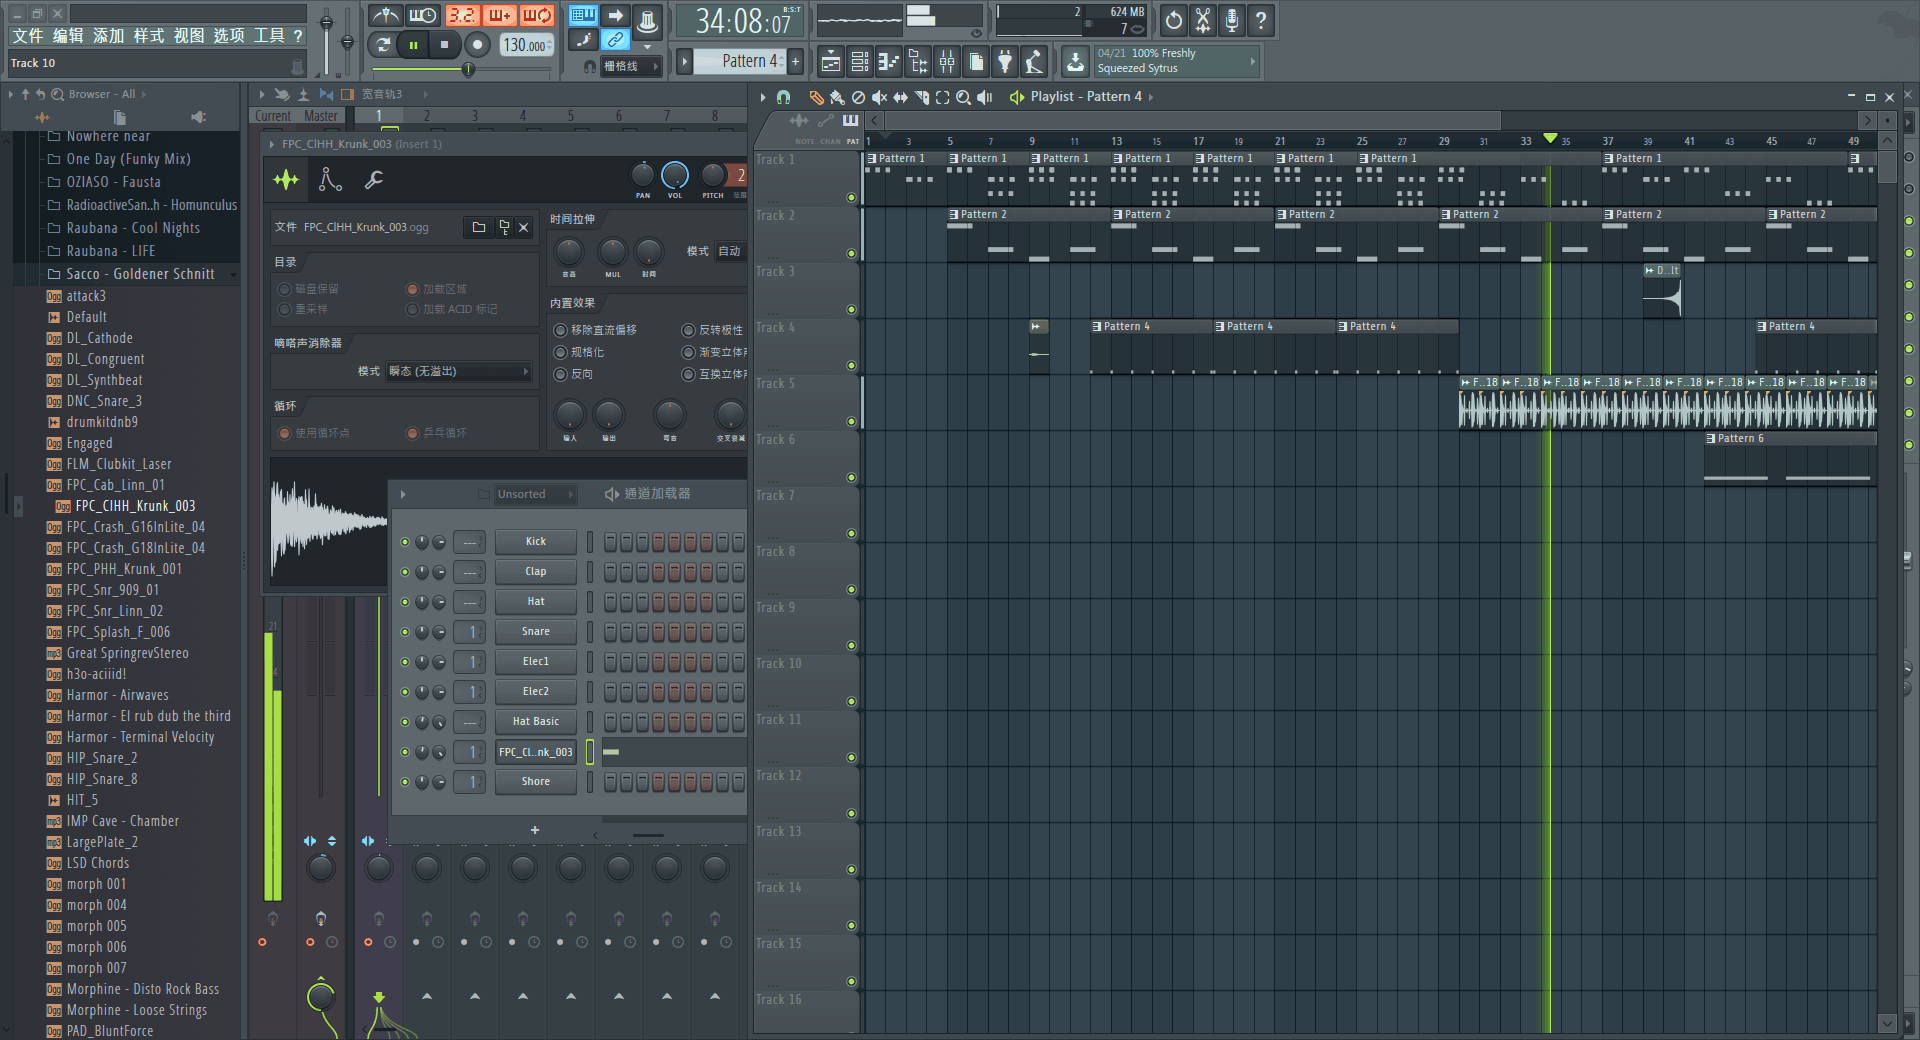Select the Playlist zoom magnifier tool
The width and height of the screenshot is (1920, 1040).
(x=963, y=97)
